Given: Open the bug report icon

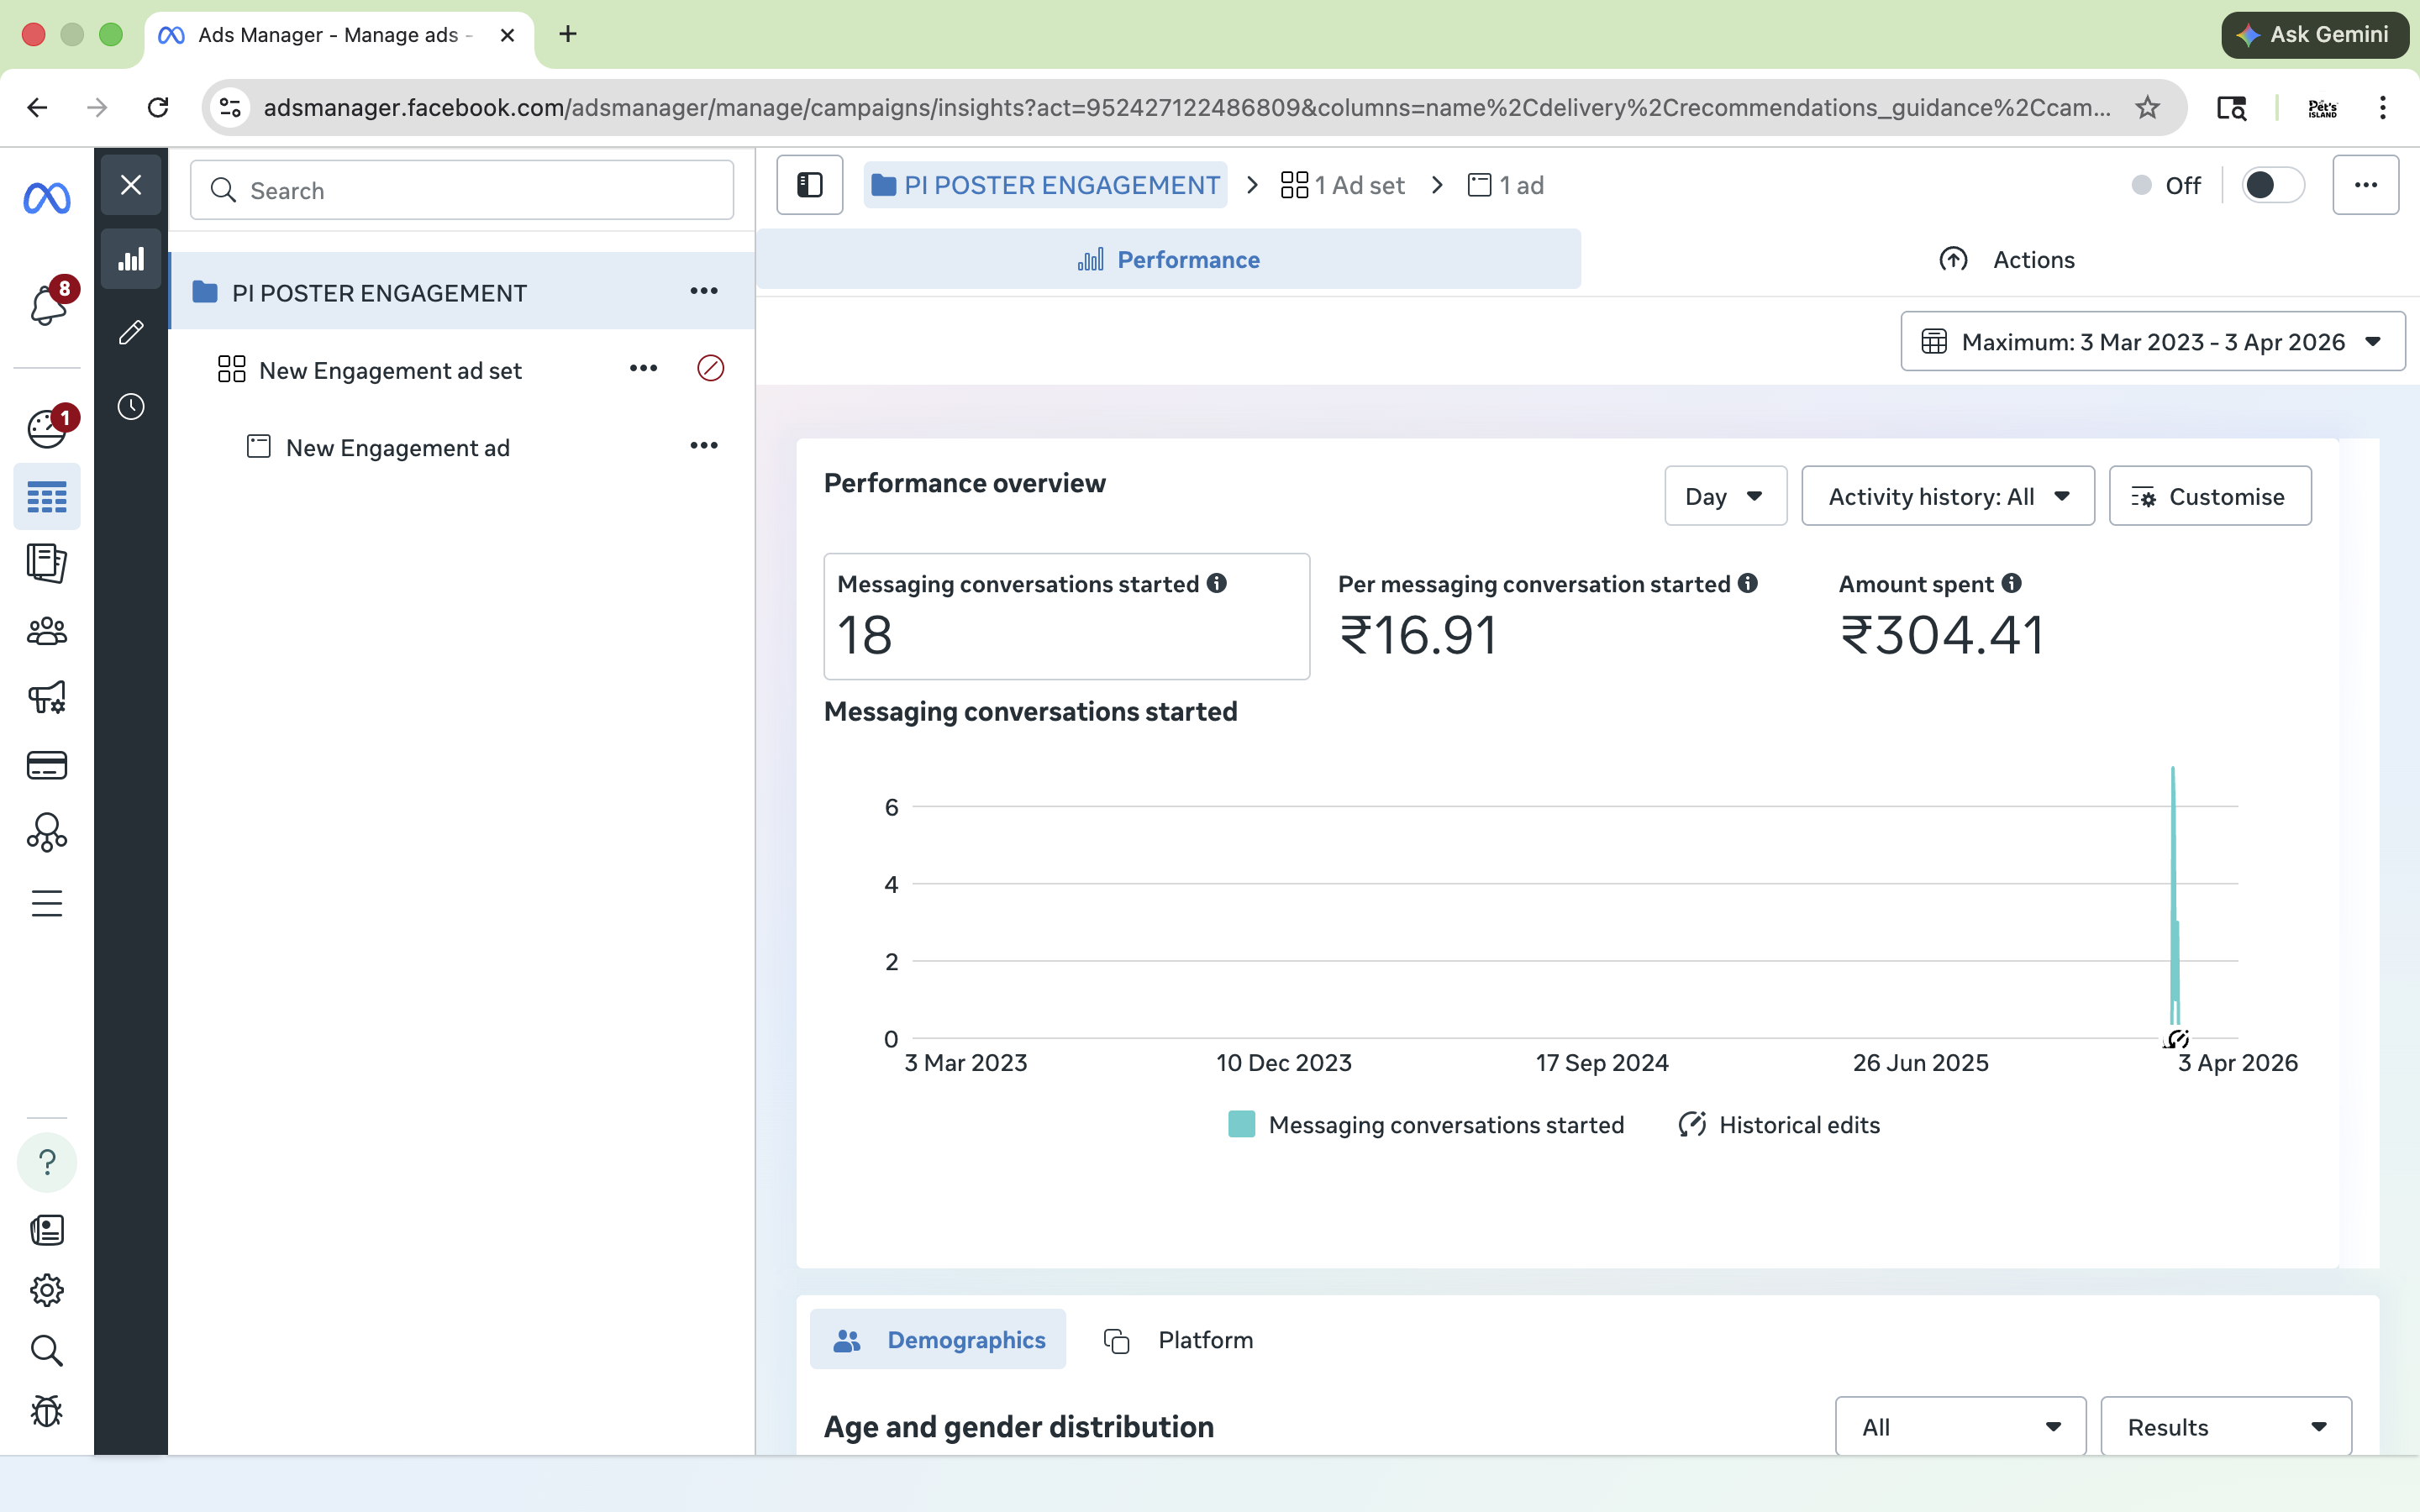Looking at the screenshot, I should coord(46,1412).
